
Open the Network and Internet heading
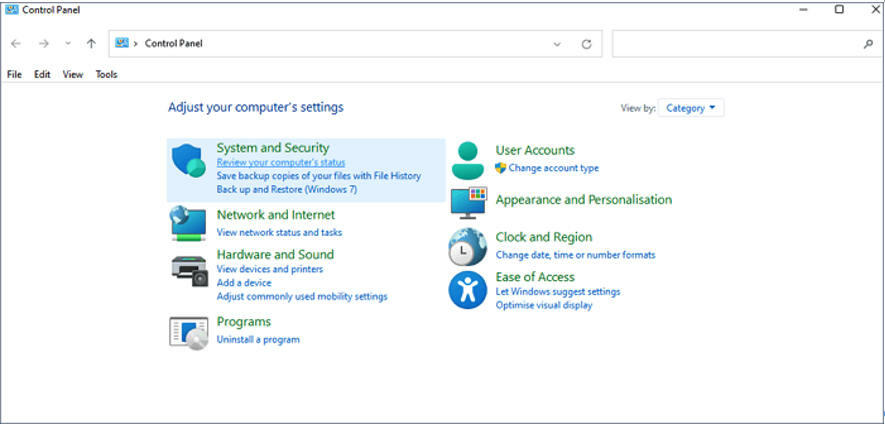click(x=276, y=215)
